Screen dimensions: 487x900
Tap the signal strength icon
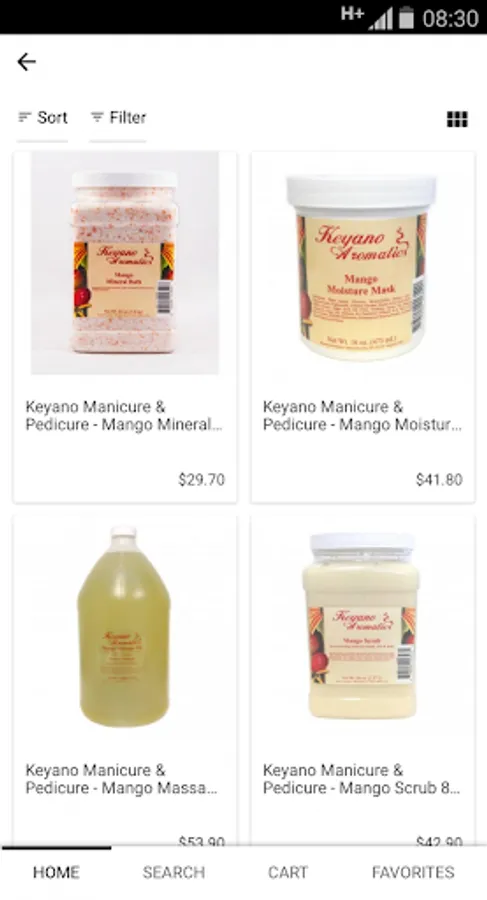click(380, 18)
